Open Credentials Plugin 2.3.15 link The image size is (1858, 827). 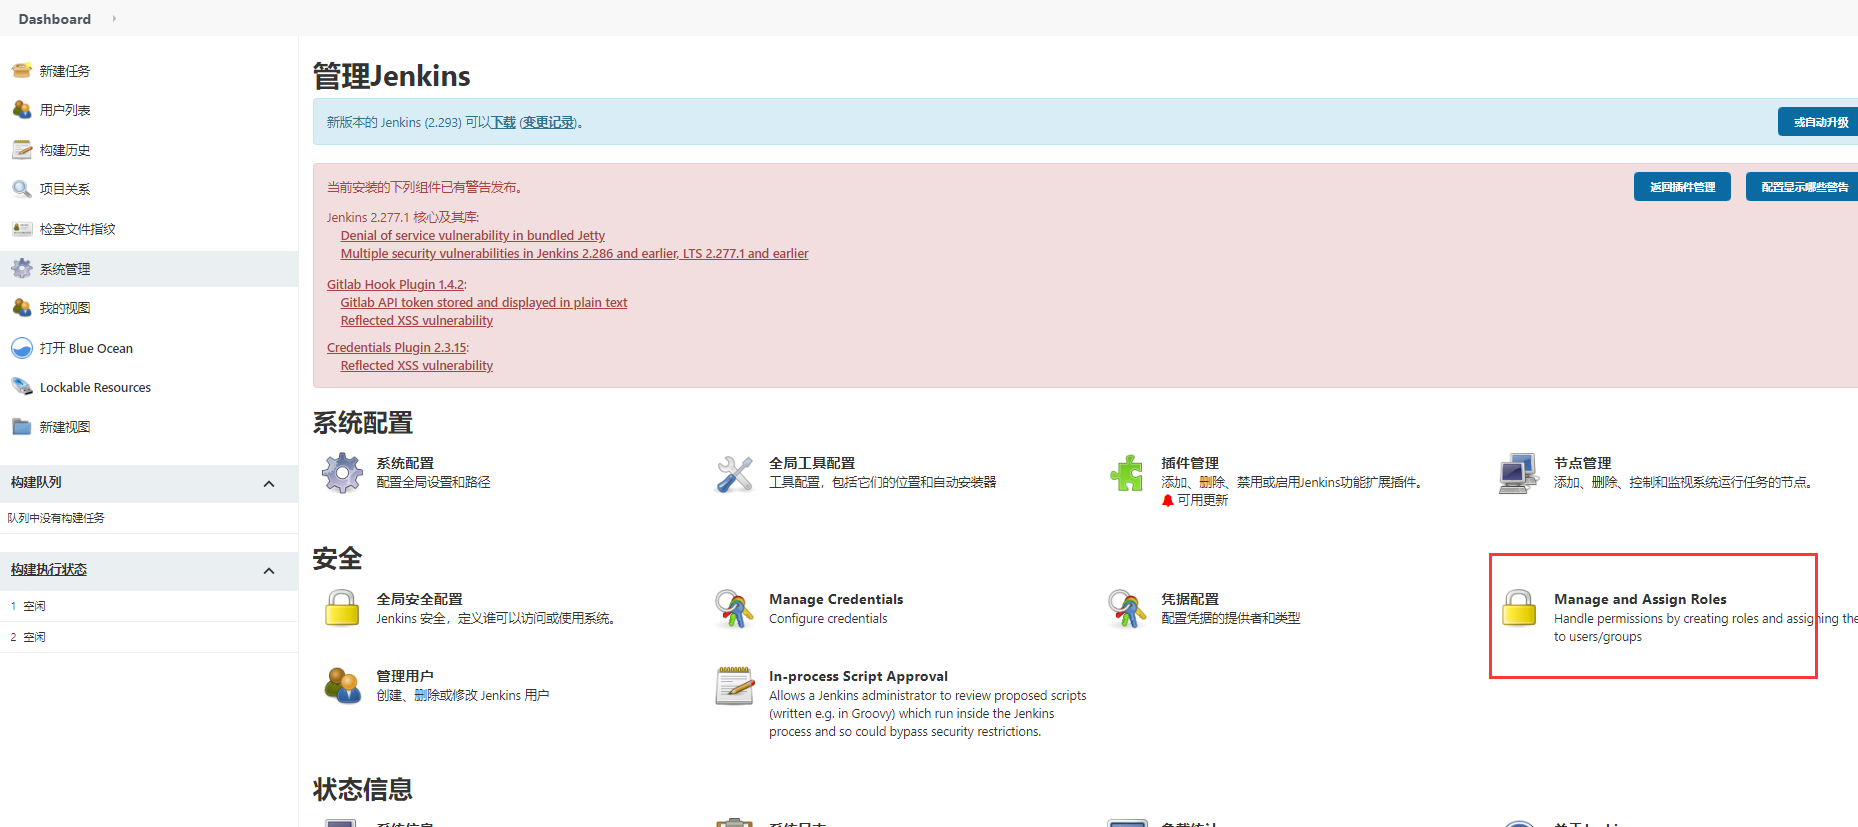pos(396,348)
